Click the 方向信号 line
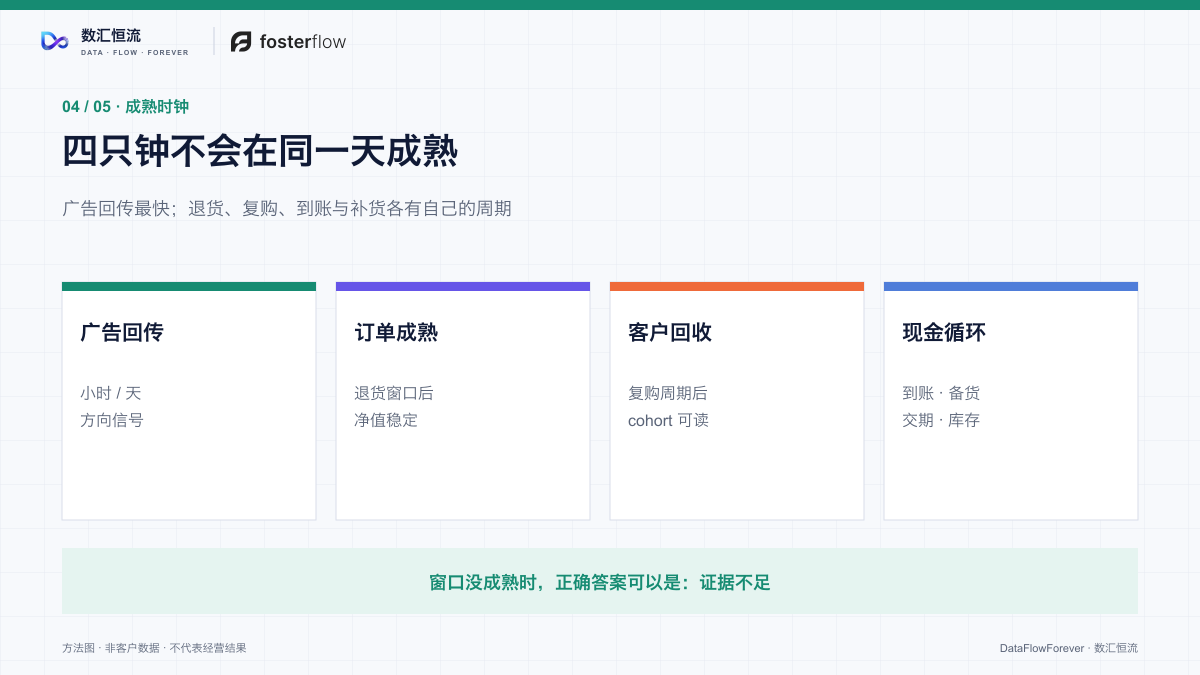Viewport: 1200px width, 675px height. pos(112,420)
